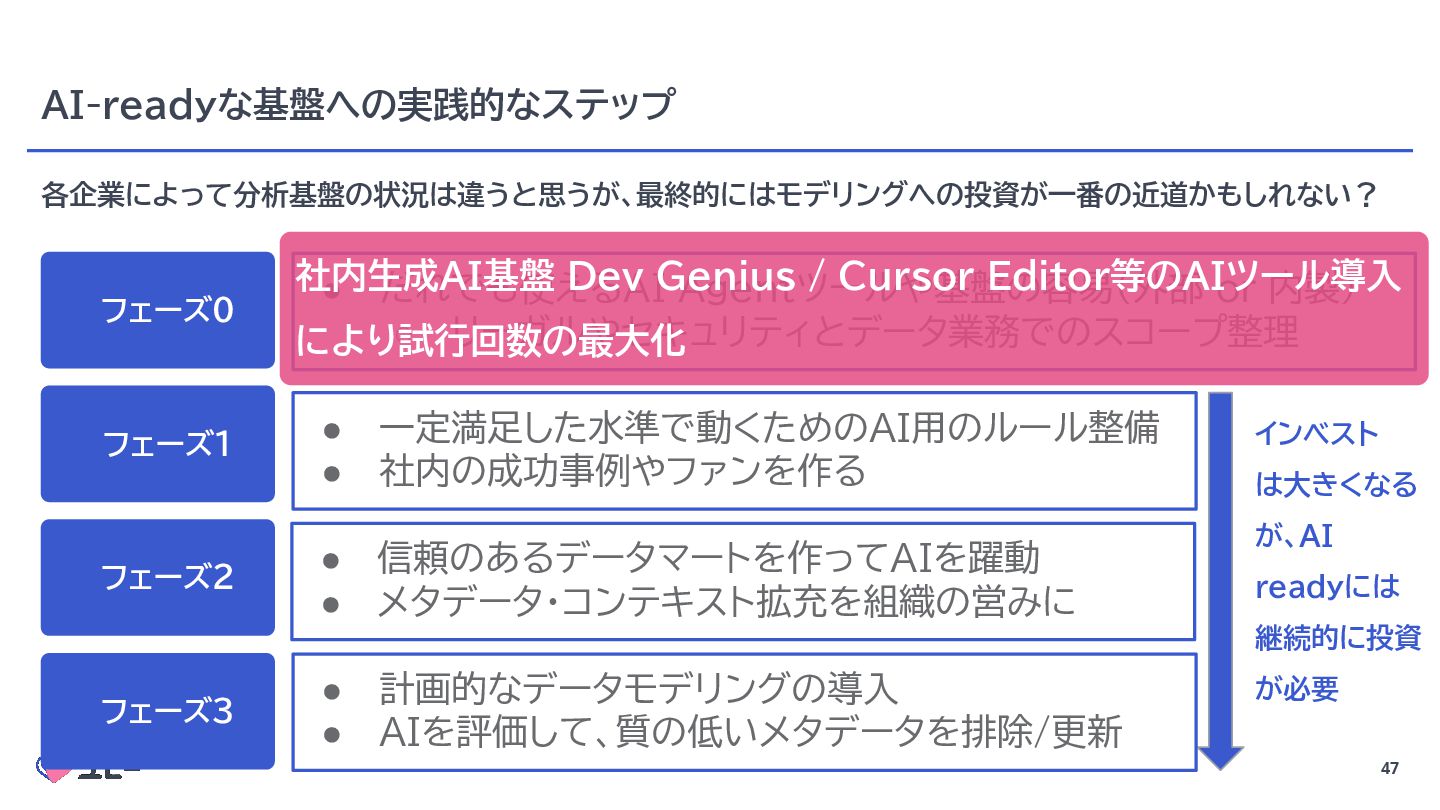Click the bullet before 信頼のあるデータマート
This screenshot has height=810, width=1440.
[333, 559]
